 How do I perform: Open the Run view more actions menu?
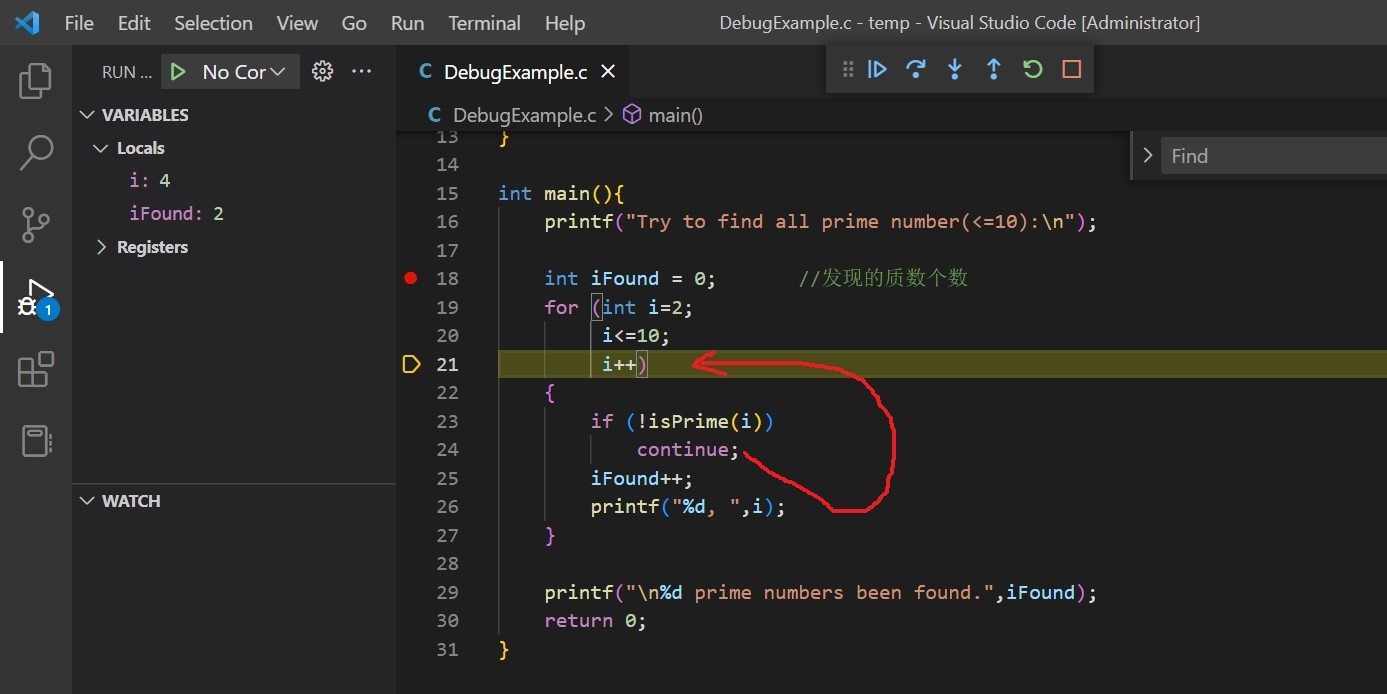click(x=362, y=71)
